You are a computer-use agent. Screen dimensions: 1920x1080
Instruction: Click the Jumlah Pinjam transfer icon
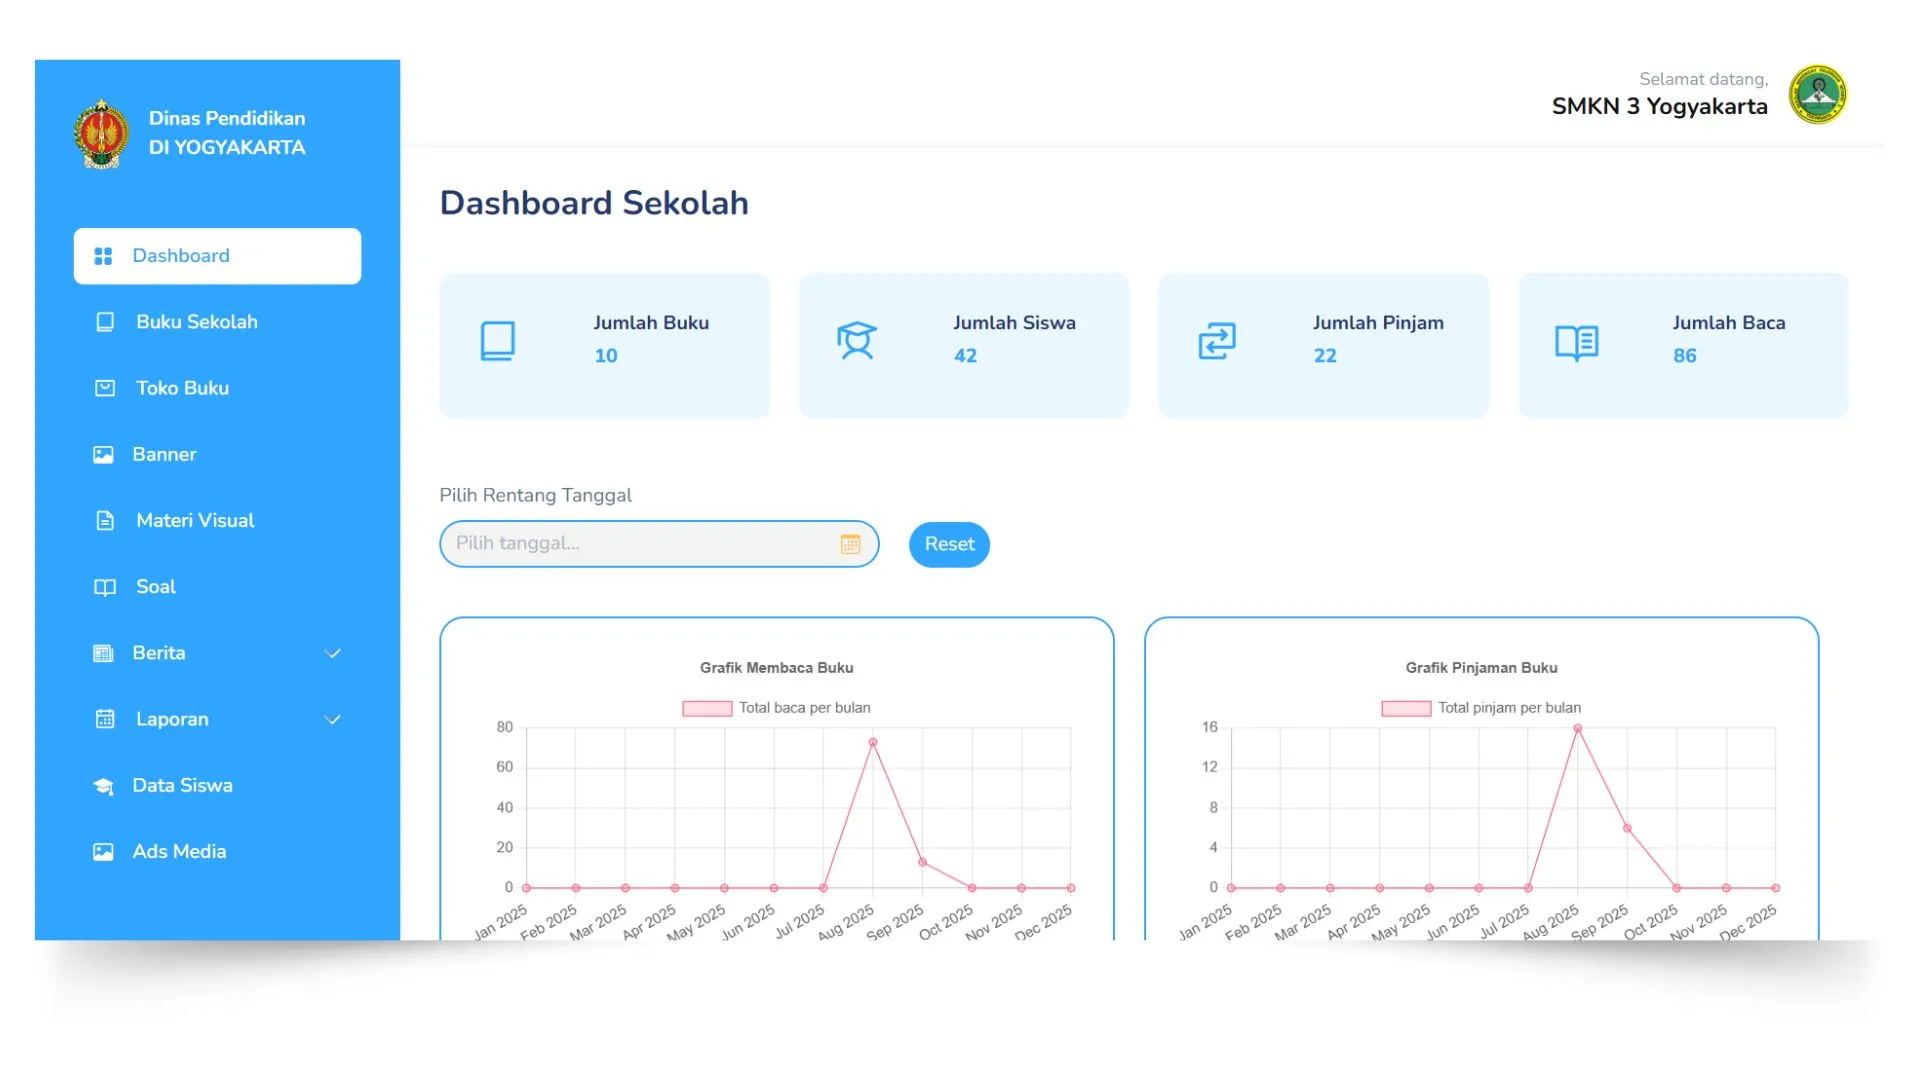pos(1216,341)
